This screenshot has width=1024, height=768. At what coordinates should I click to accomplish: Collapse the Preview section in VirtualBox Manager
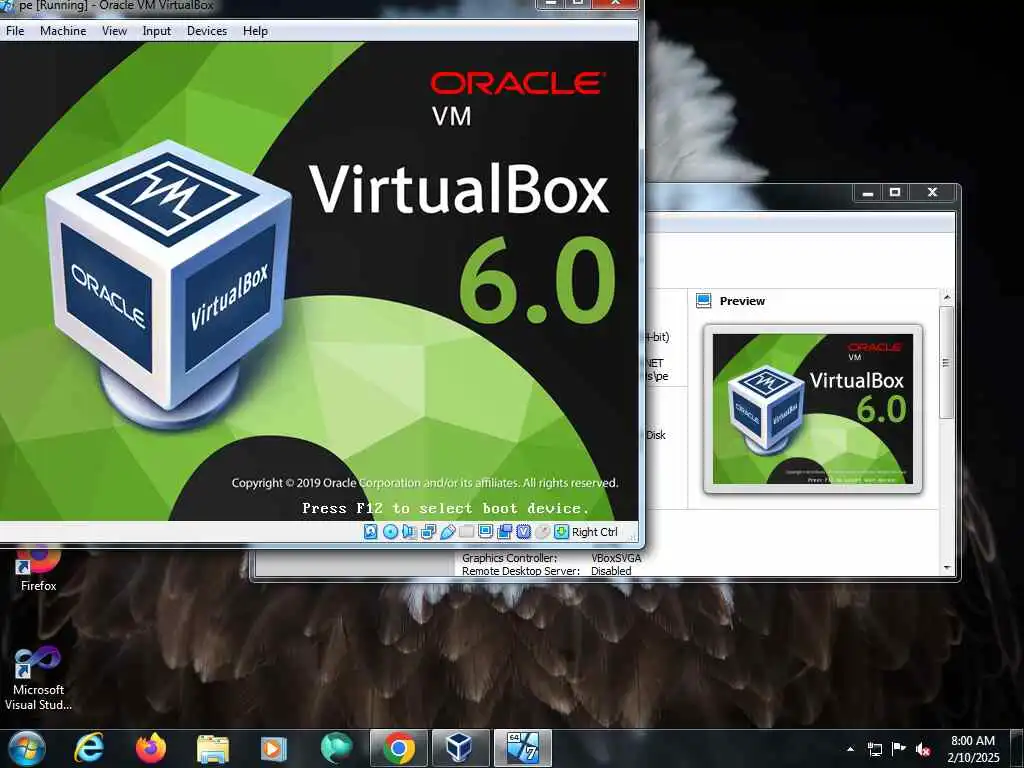[742, 301]
